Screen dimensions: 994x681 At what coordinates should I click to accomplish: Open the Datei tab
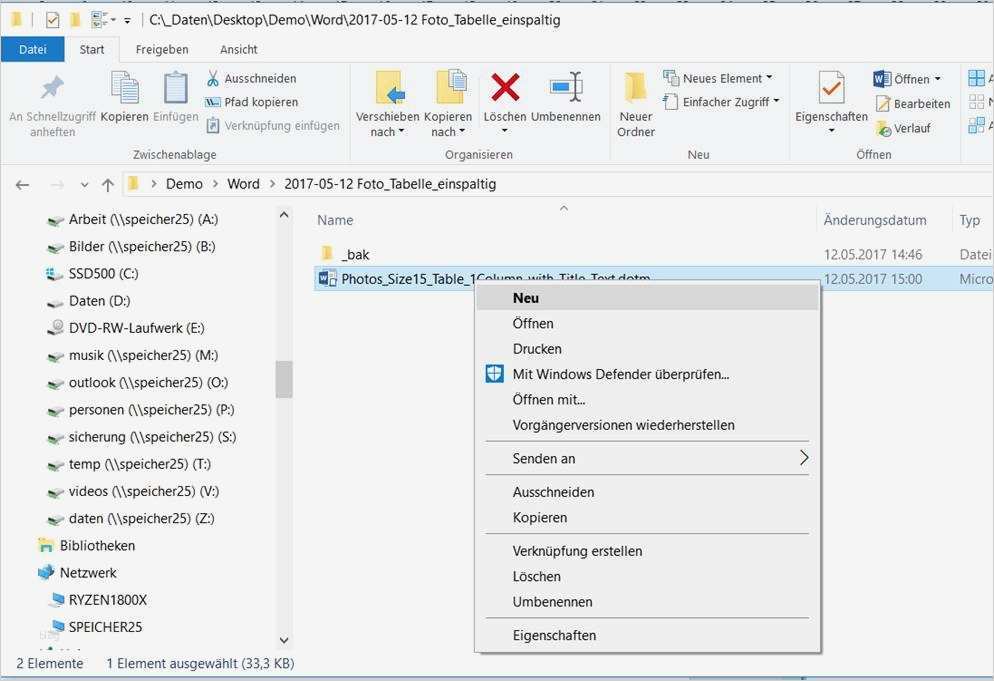[32, 49]
